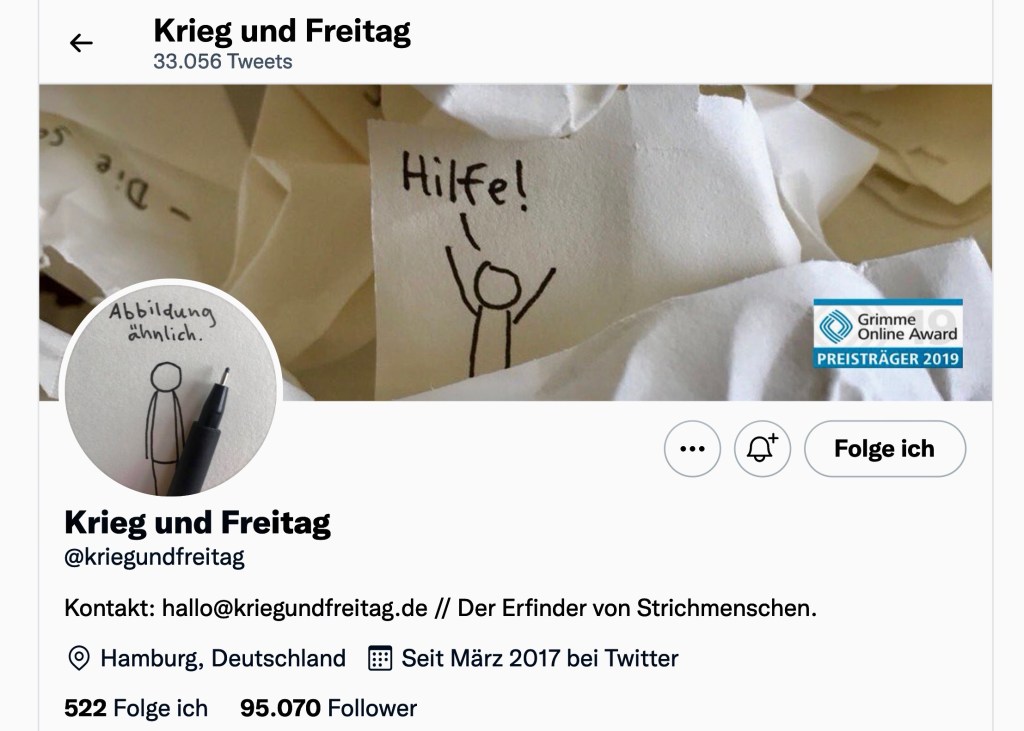Open the 95.070 Follower list
This screenshot has width=1024, height=731.
point(328,708)
